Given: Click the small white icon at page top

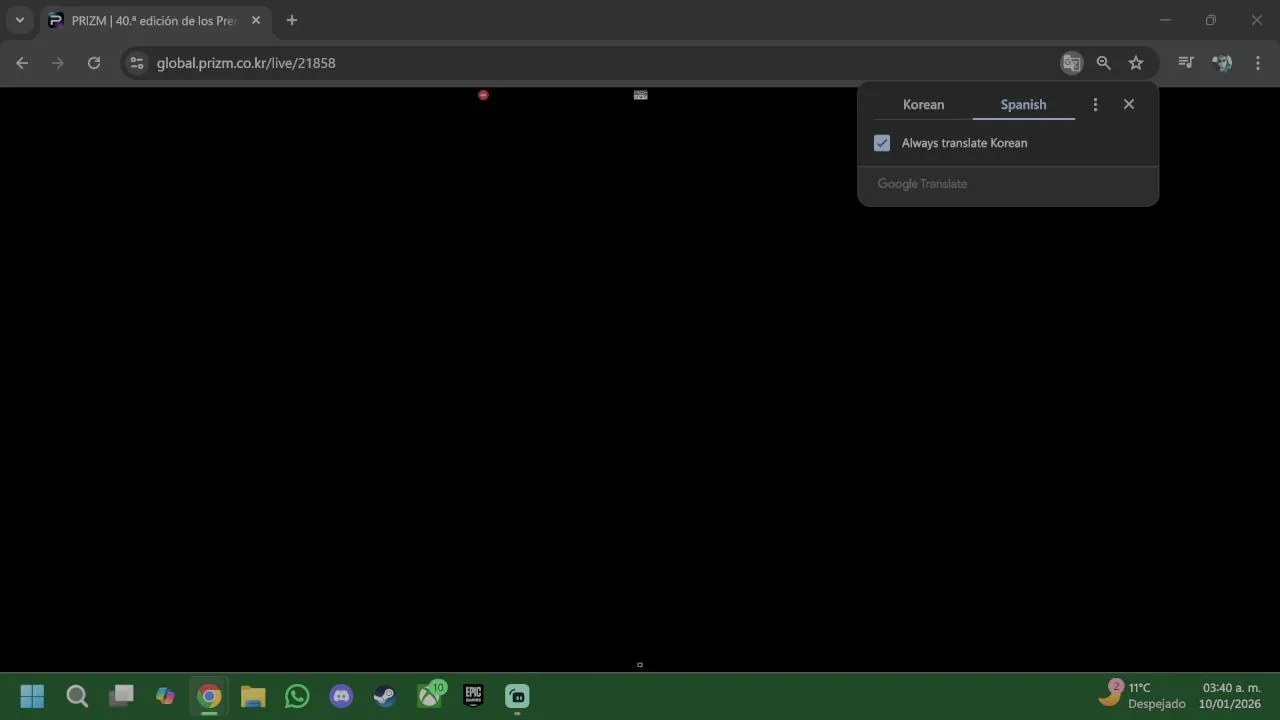Looking at the screenshot, I should (x=641, y=95).
